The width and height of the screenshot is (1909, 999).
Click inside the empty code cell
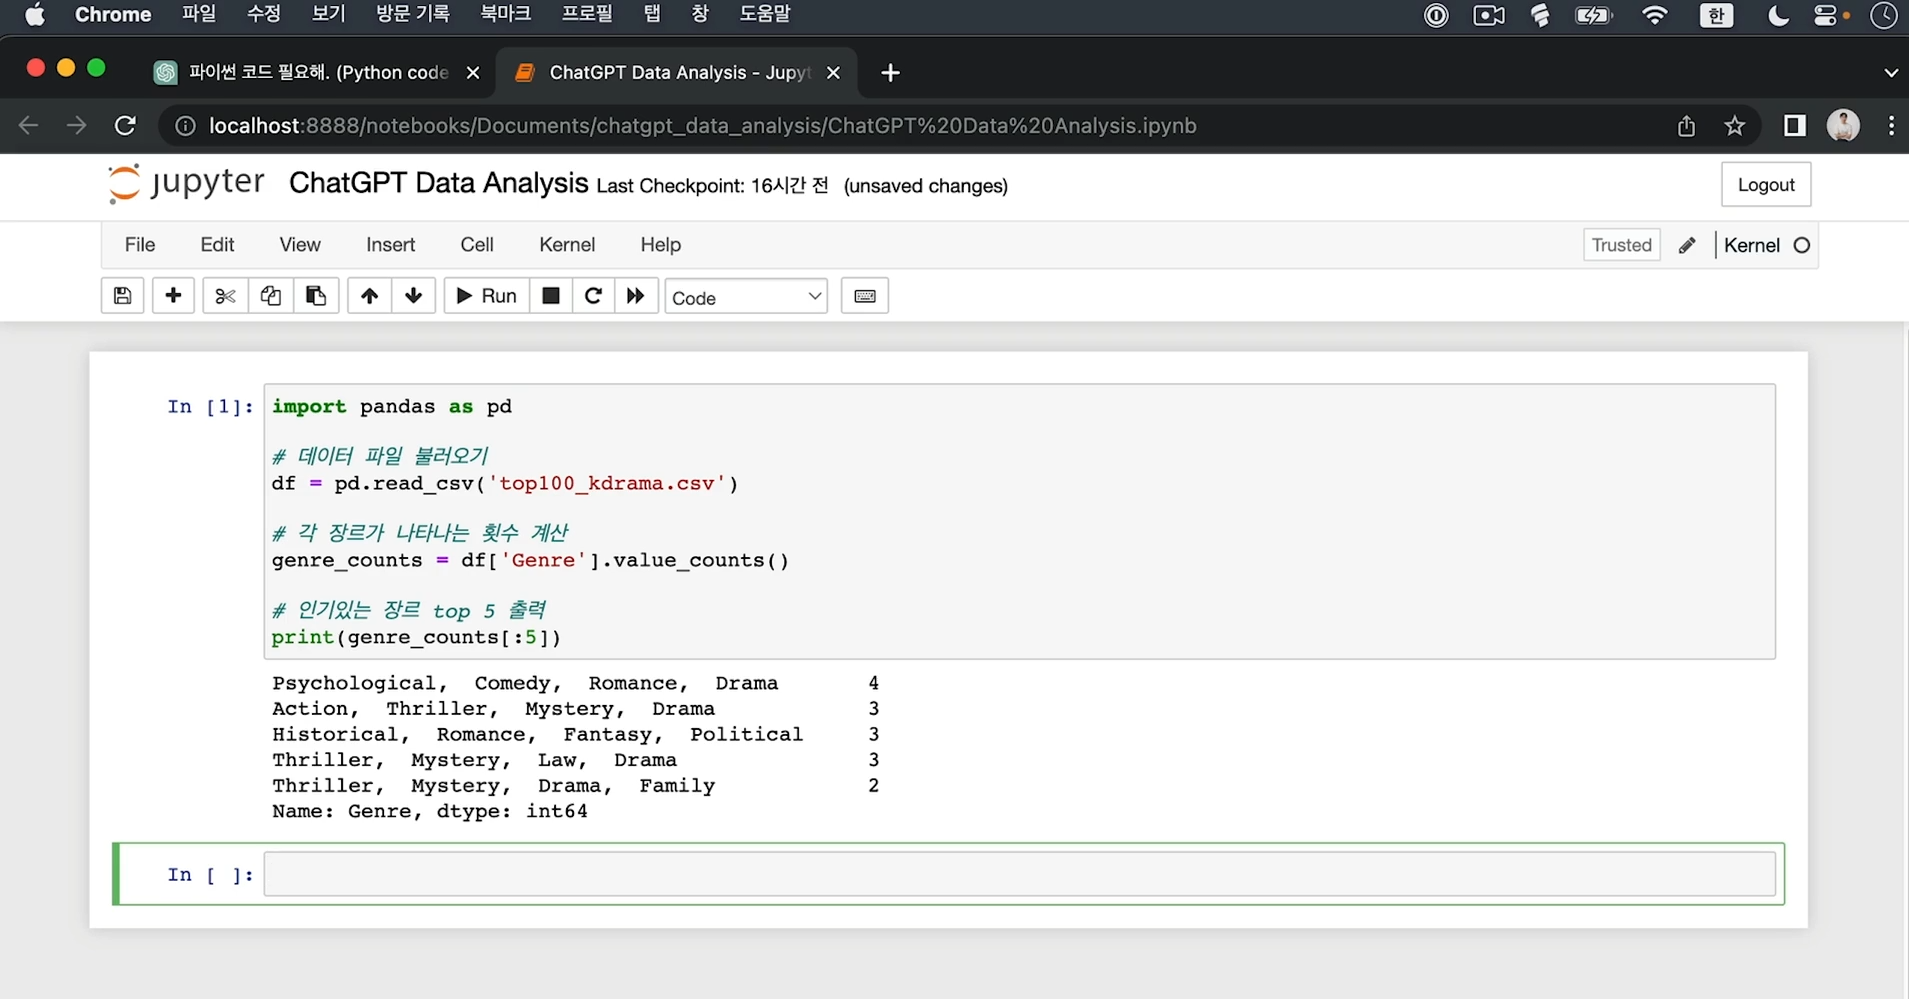[x=1019, y=874]
